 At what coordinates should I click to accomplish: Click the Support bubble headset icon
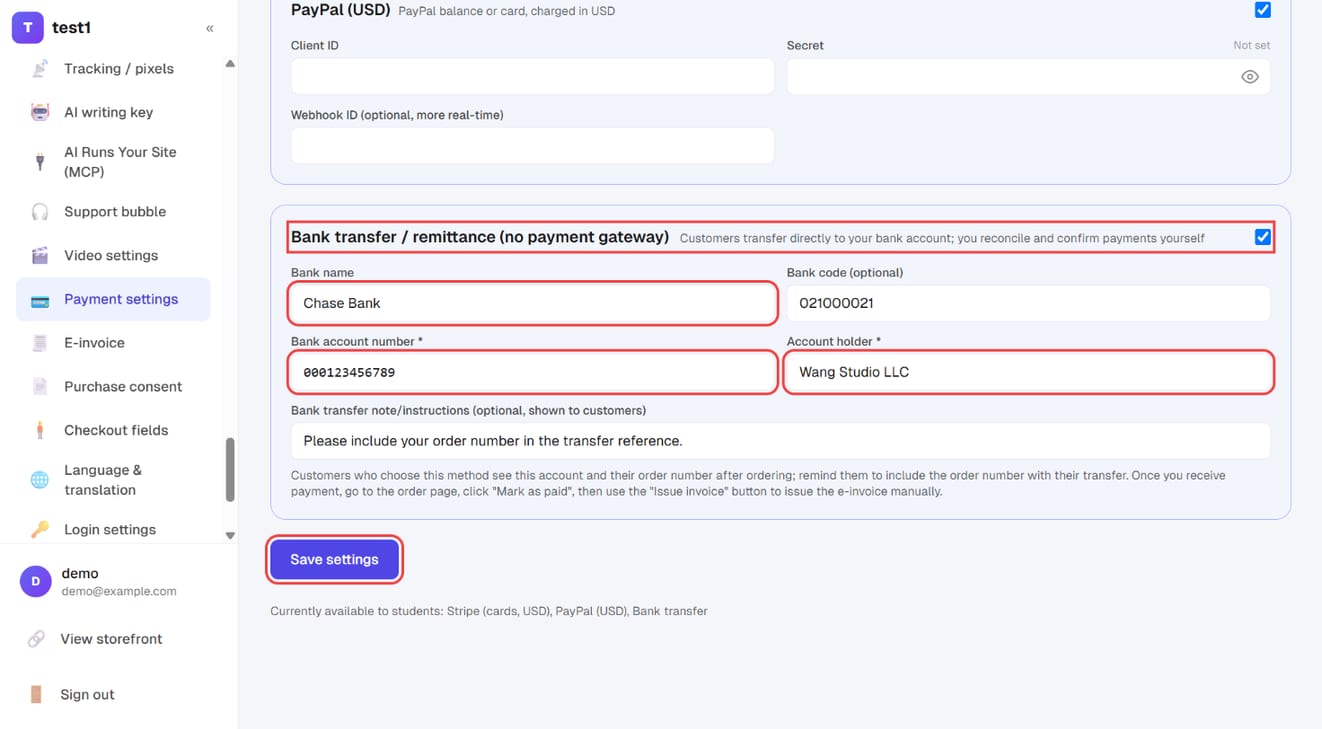(40, 212)
